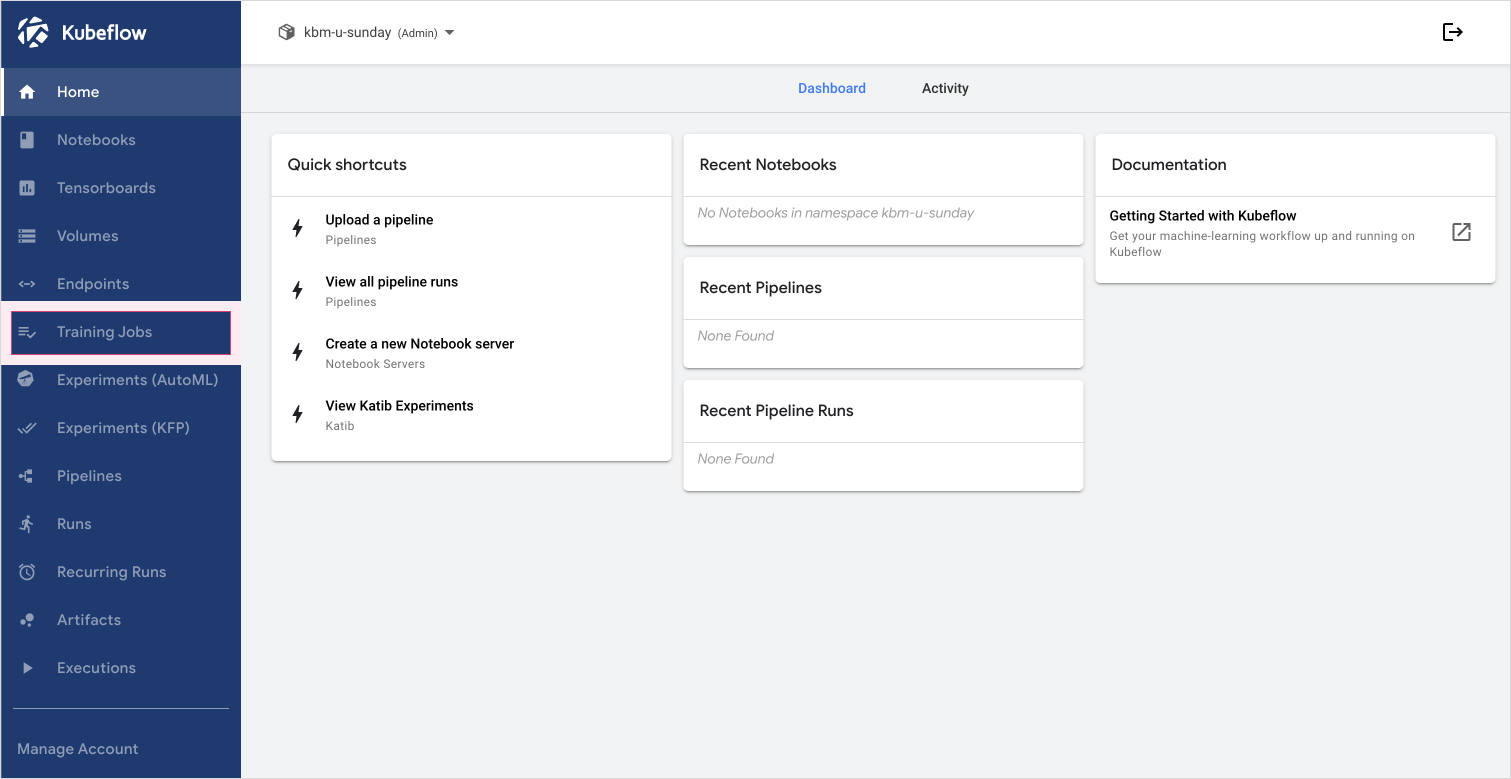Click the Executions play triangle icon

(x=27, y=668)
